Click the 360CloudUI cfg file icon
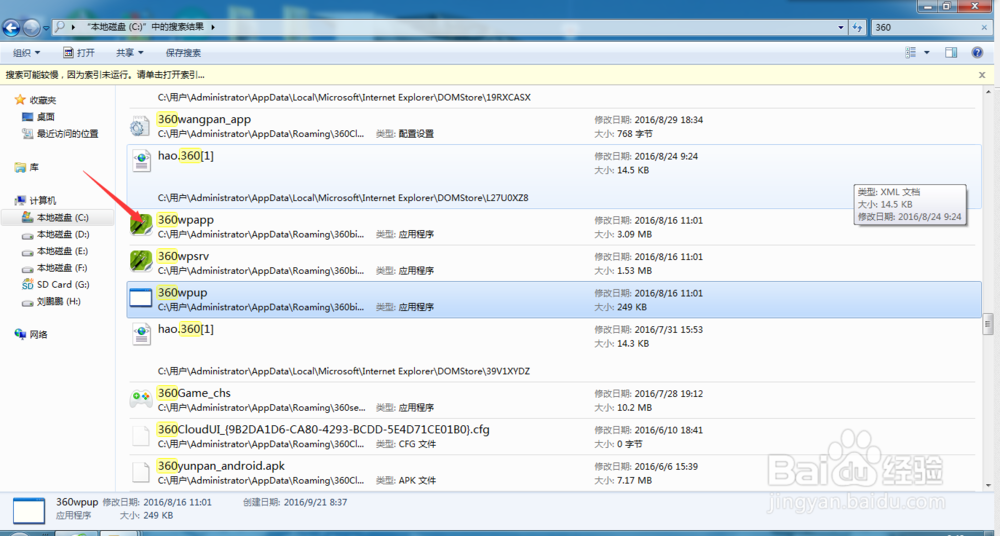Image resolution: width=1000 pixels, height=536 pixels. click(x=141, y=436)
